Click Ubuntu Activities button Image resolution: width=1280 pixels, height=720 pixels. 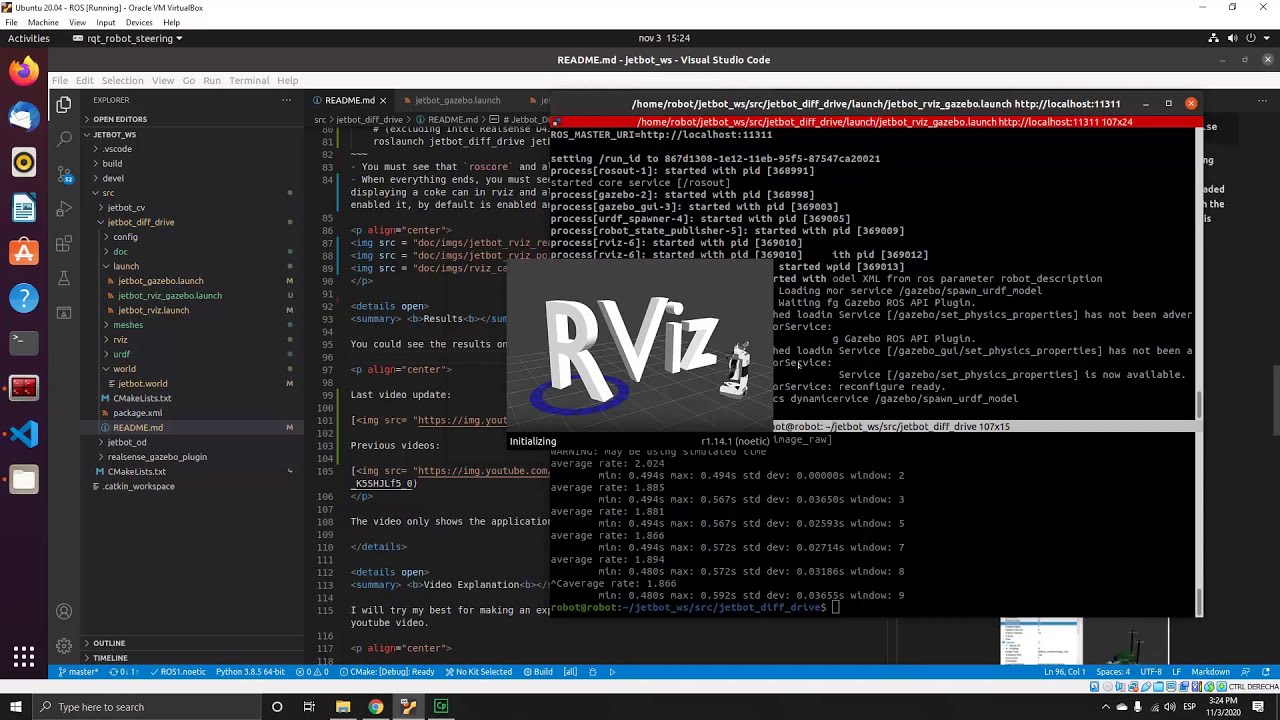pyautogui.click(x=29, y=38)
